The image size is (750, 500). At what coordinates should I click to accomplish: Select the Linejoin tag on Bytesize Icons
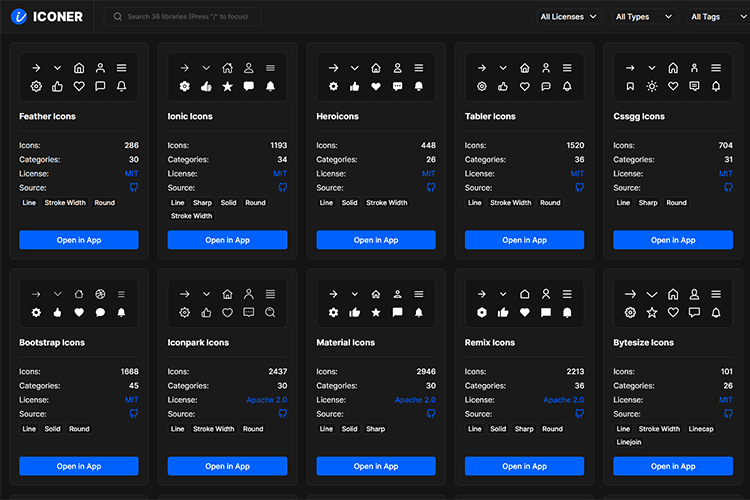click(x=629, y=442)
